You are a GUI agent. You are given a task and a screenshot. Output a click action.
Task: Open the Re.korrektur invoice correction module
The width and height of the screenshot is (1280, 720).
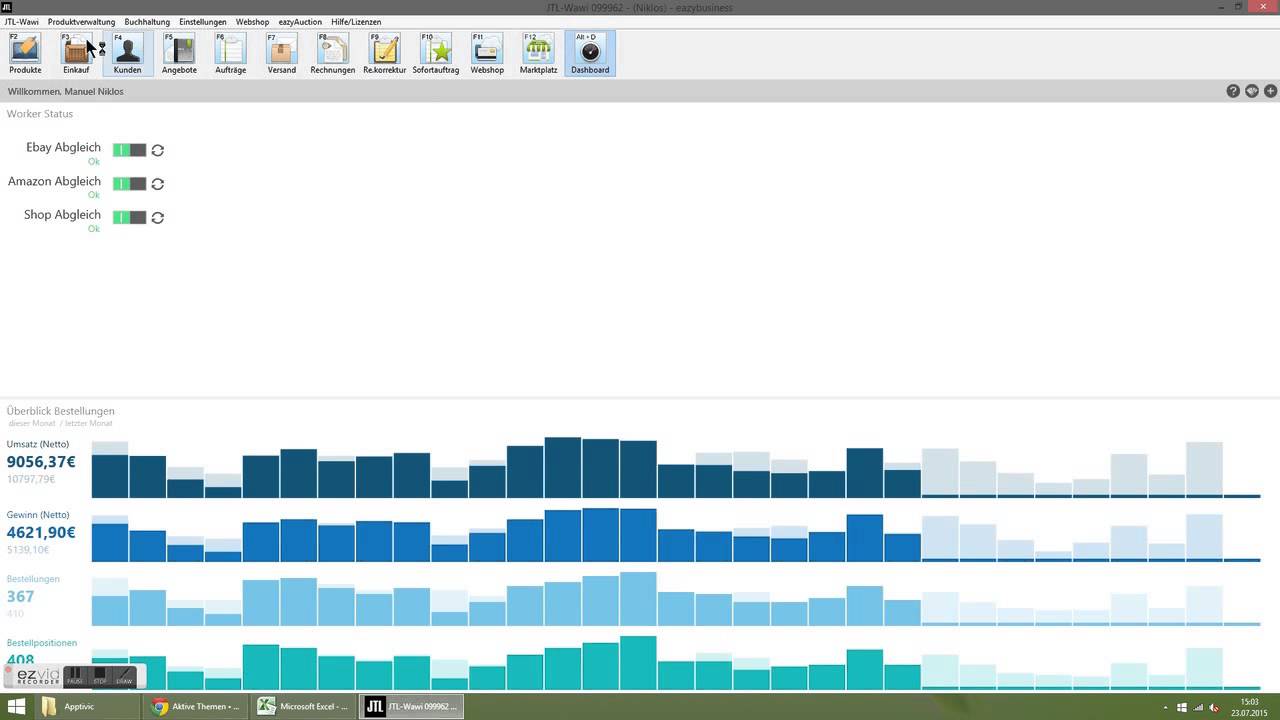[x=384, y=54]
